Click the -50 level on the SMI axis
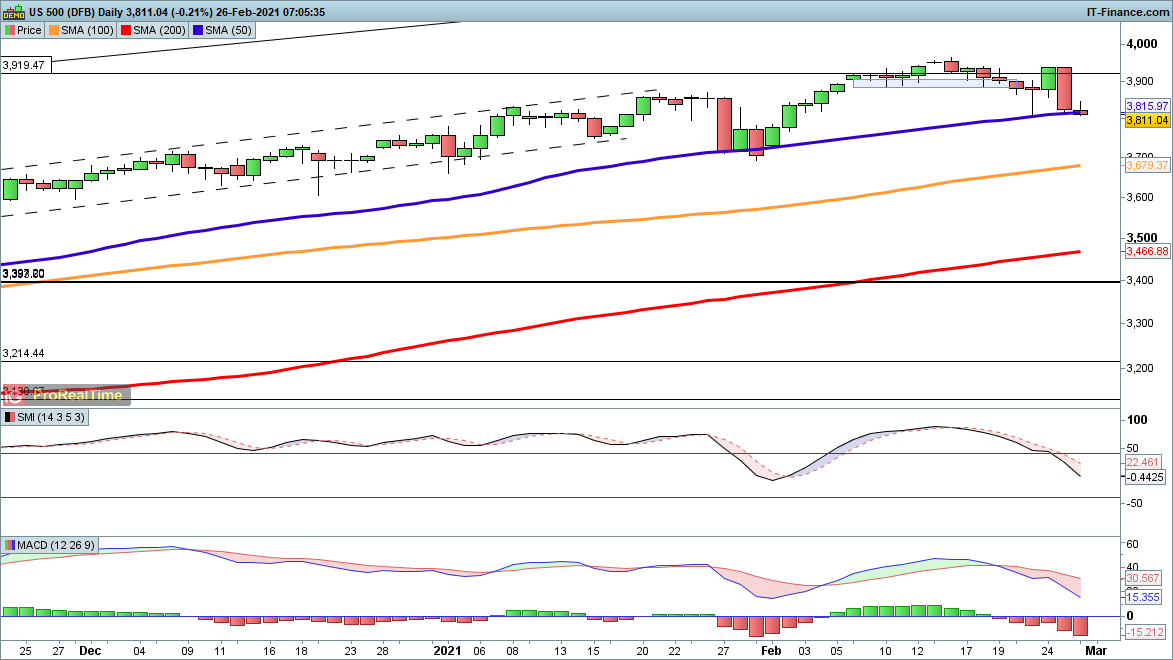 click(x=1135, y=504)
